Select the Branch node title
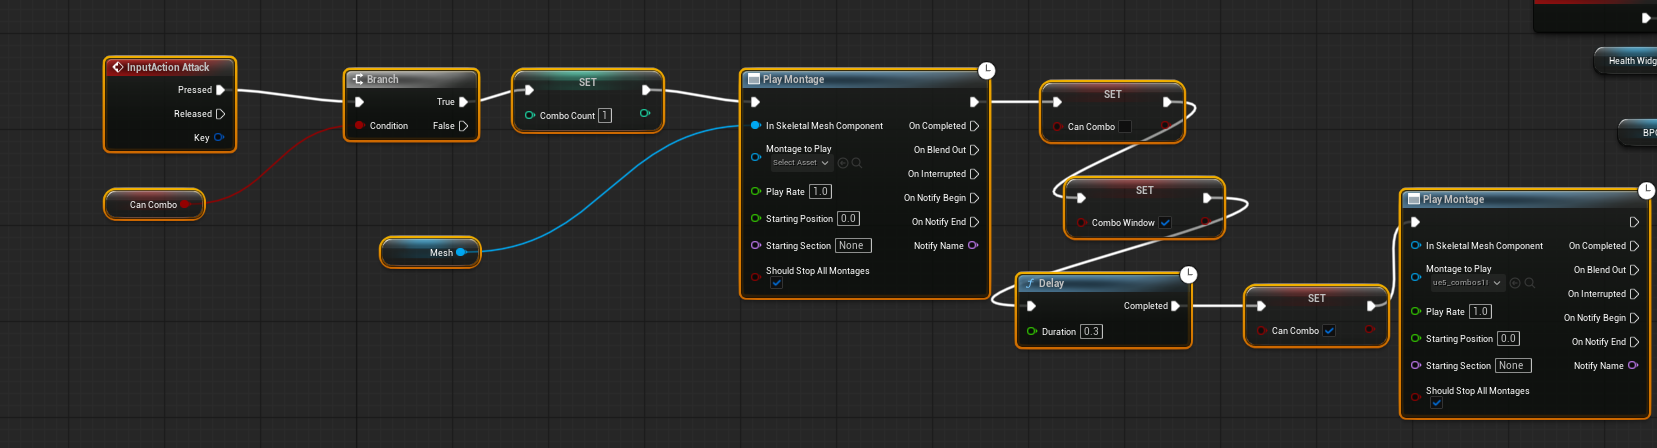The height and width of the screenshot is (448, 1657). 382,79
